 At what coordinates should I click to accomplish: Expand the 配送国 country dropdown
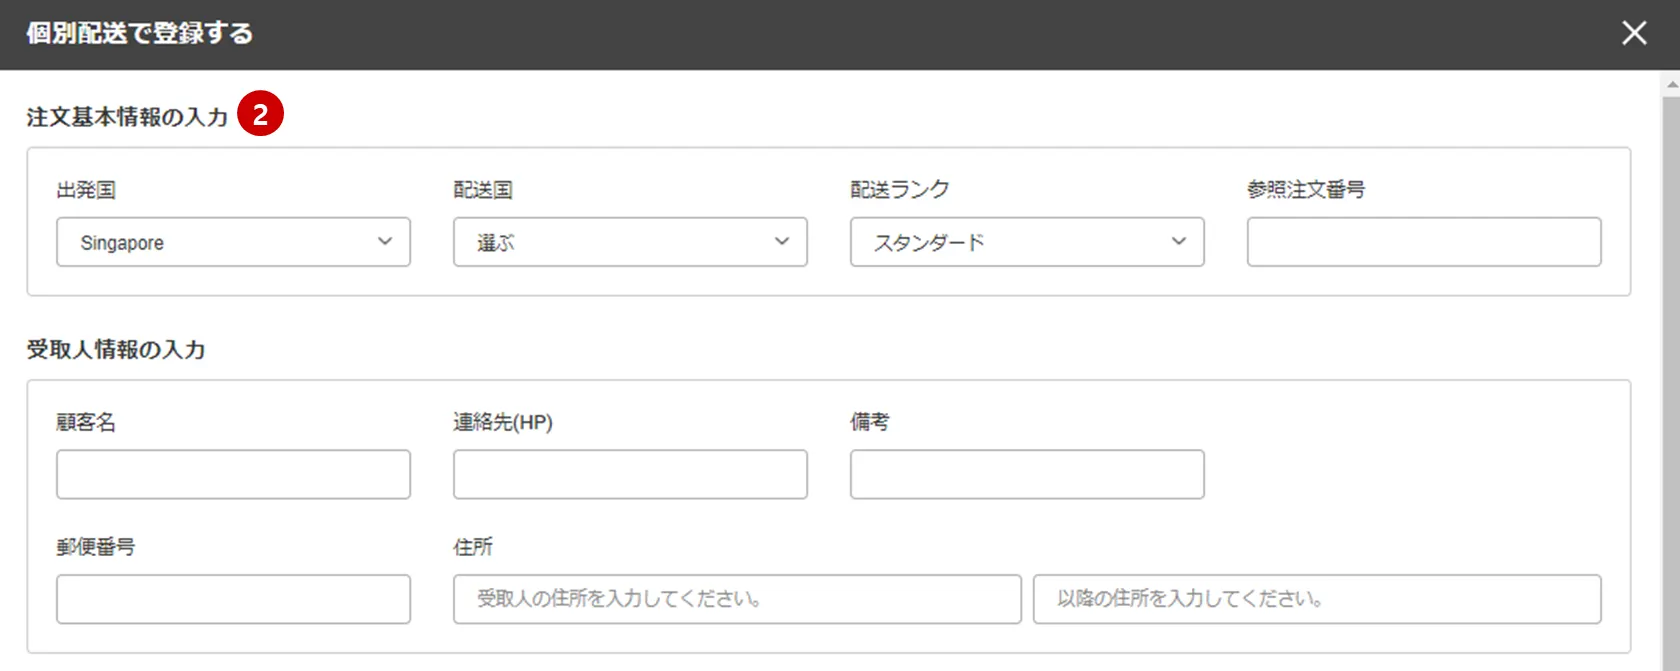click(x=630, y=242)
